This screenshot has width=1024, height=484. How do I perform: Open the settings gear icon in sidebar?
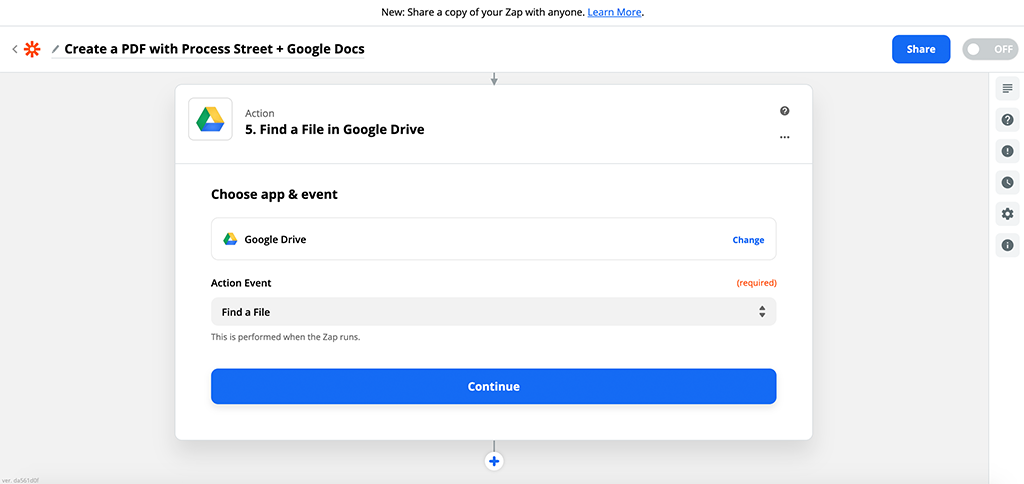point(1007,214)
